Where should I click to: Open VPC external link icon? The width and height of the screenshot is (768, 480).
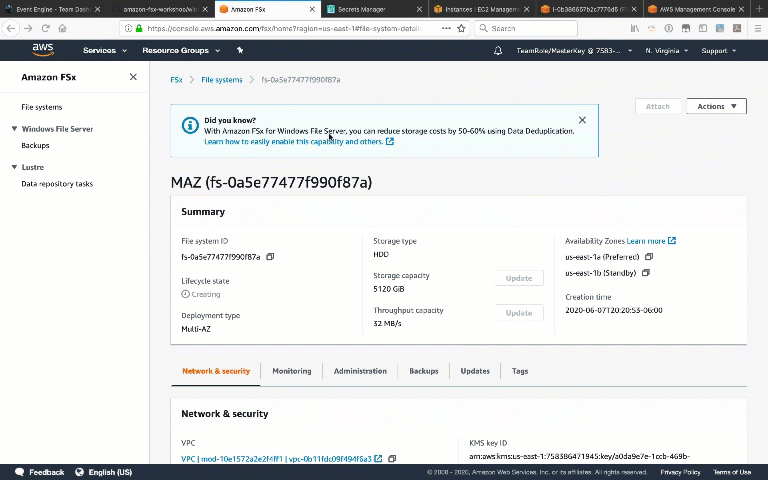tap(378, 459)
